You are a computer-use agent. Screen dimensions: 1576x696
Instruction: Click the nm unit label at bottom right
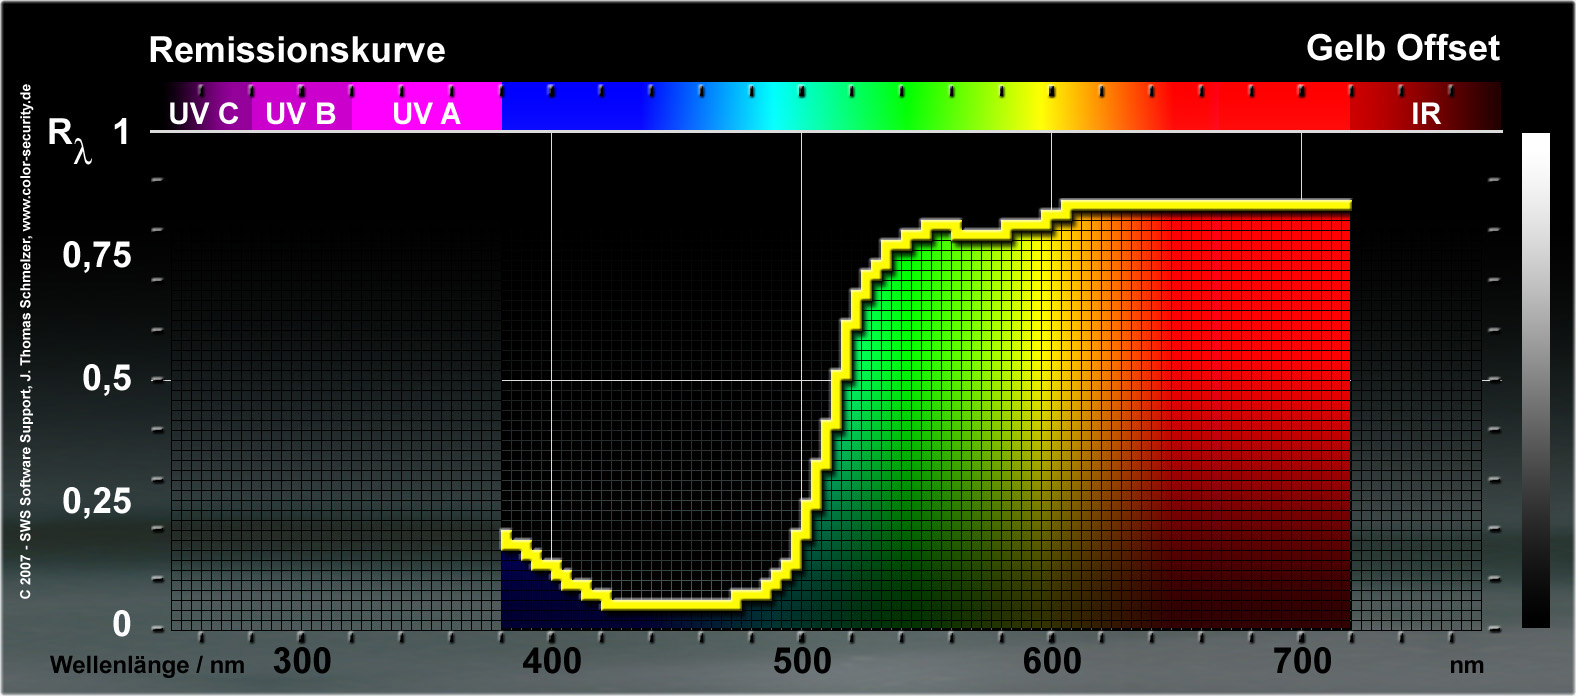[x=1467, y=665]
